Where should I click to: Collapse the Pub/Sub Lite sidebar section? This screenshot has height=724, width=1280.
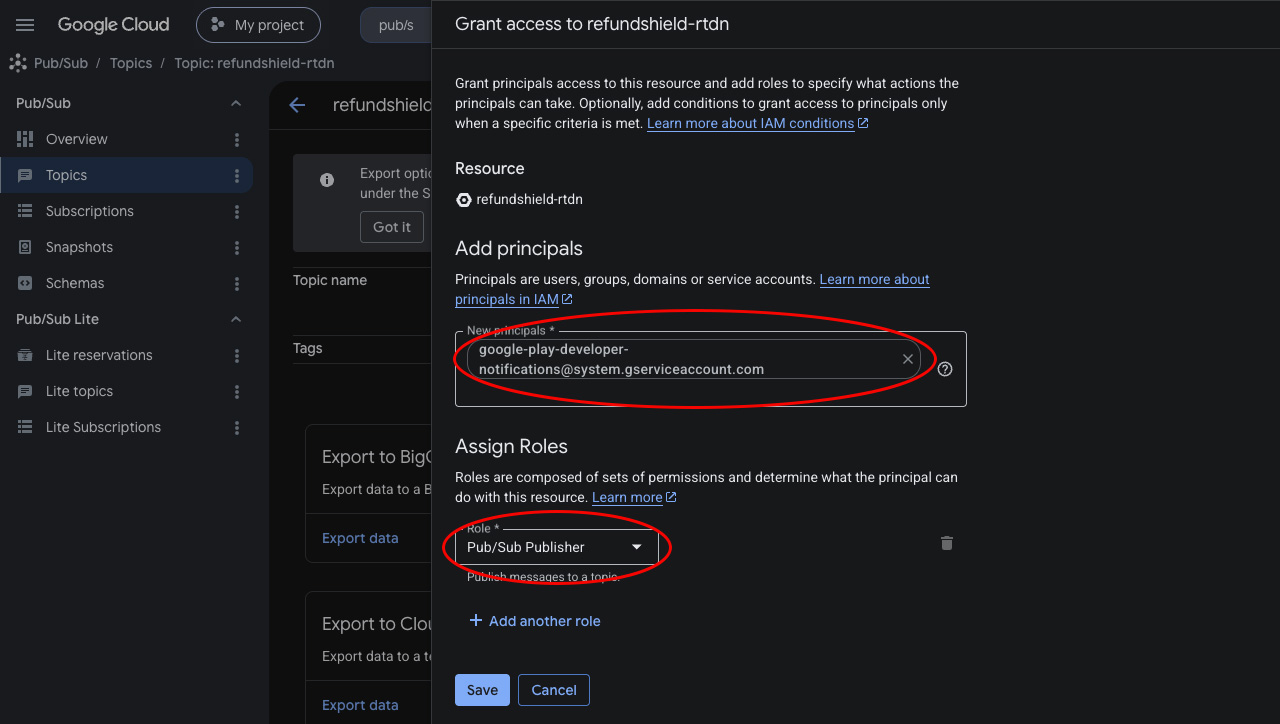[236, 319]
